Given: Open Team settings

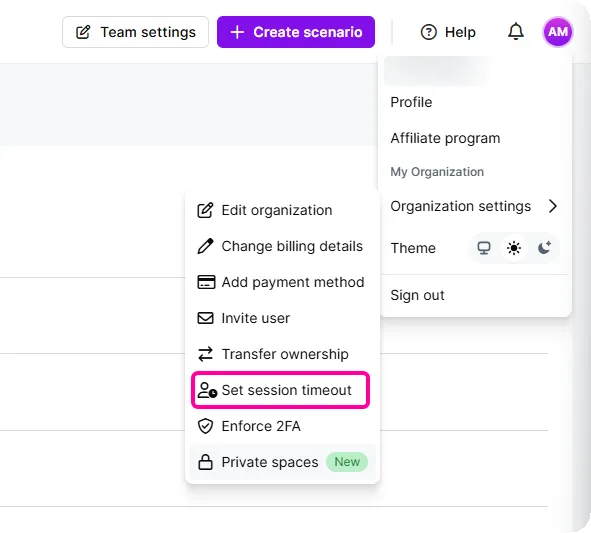Looking at the screenshot, I should (x=135, y=32).
